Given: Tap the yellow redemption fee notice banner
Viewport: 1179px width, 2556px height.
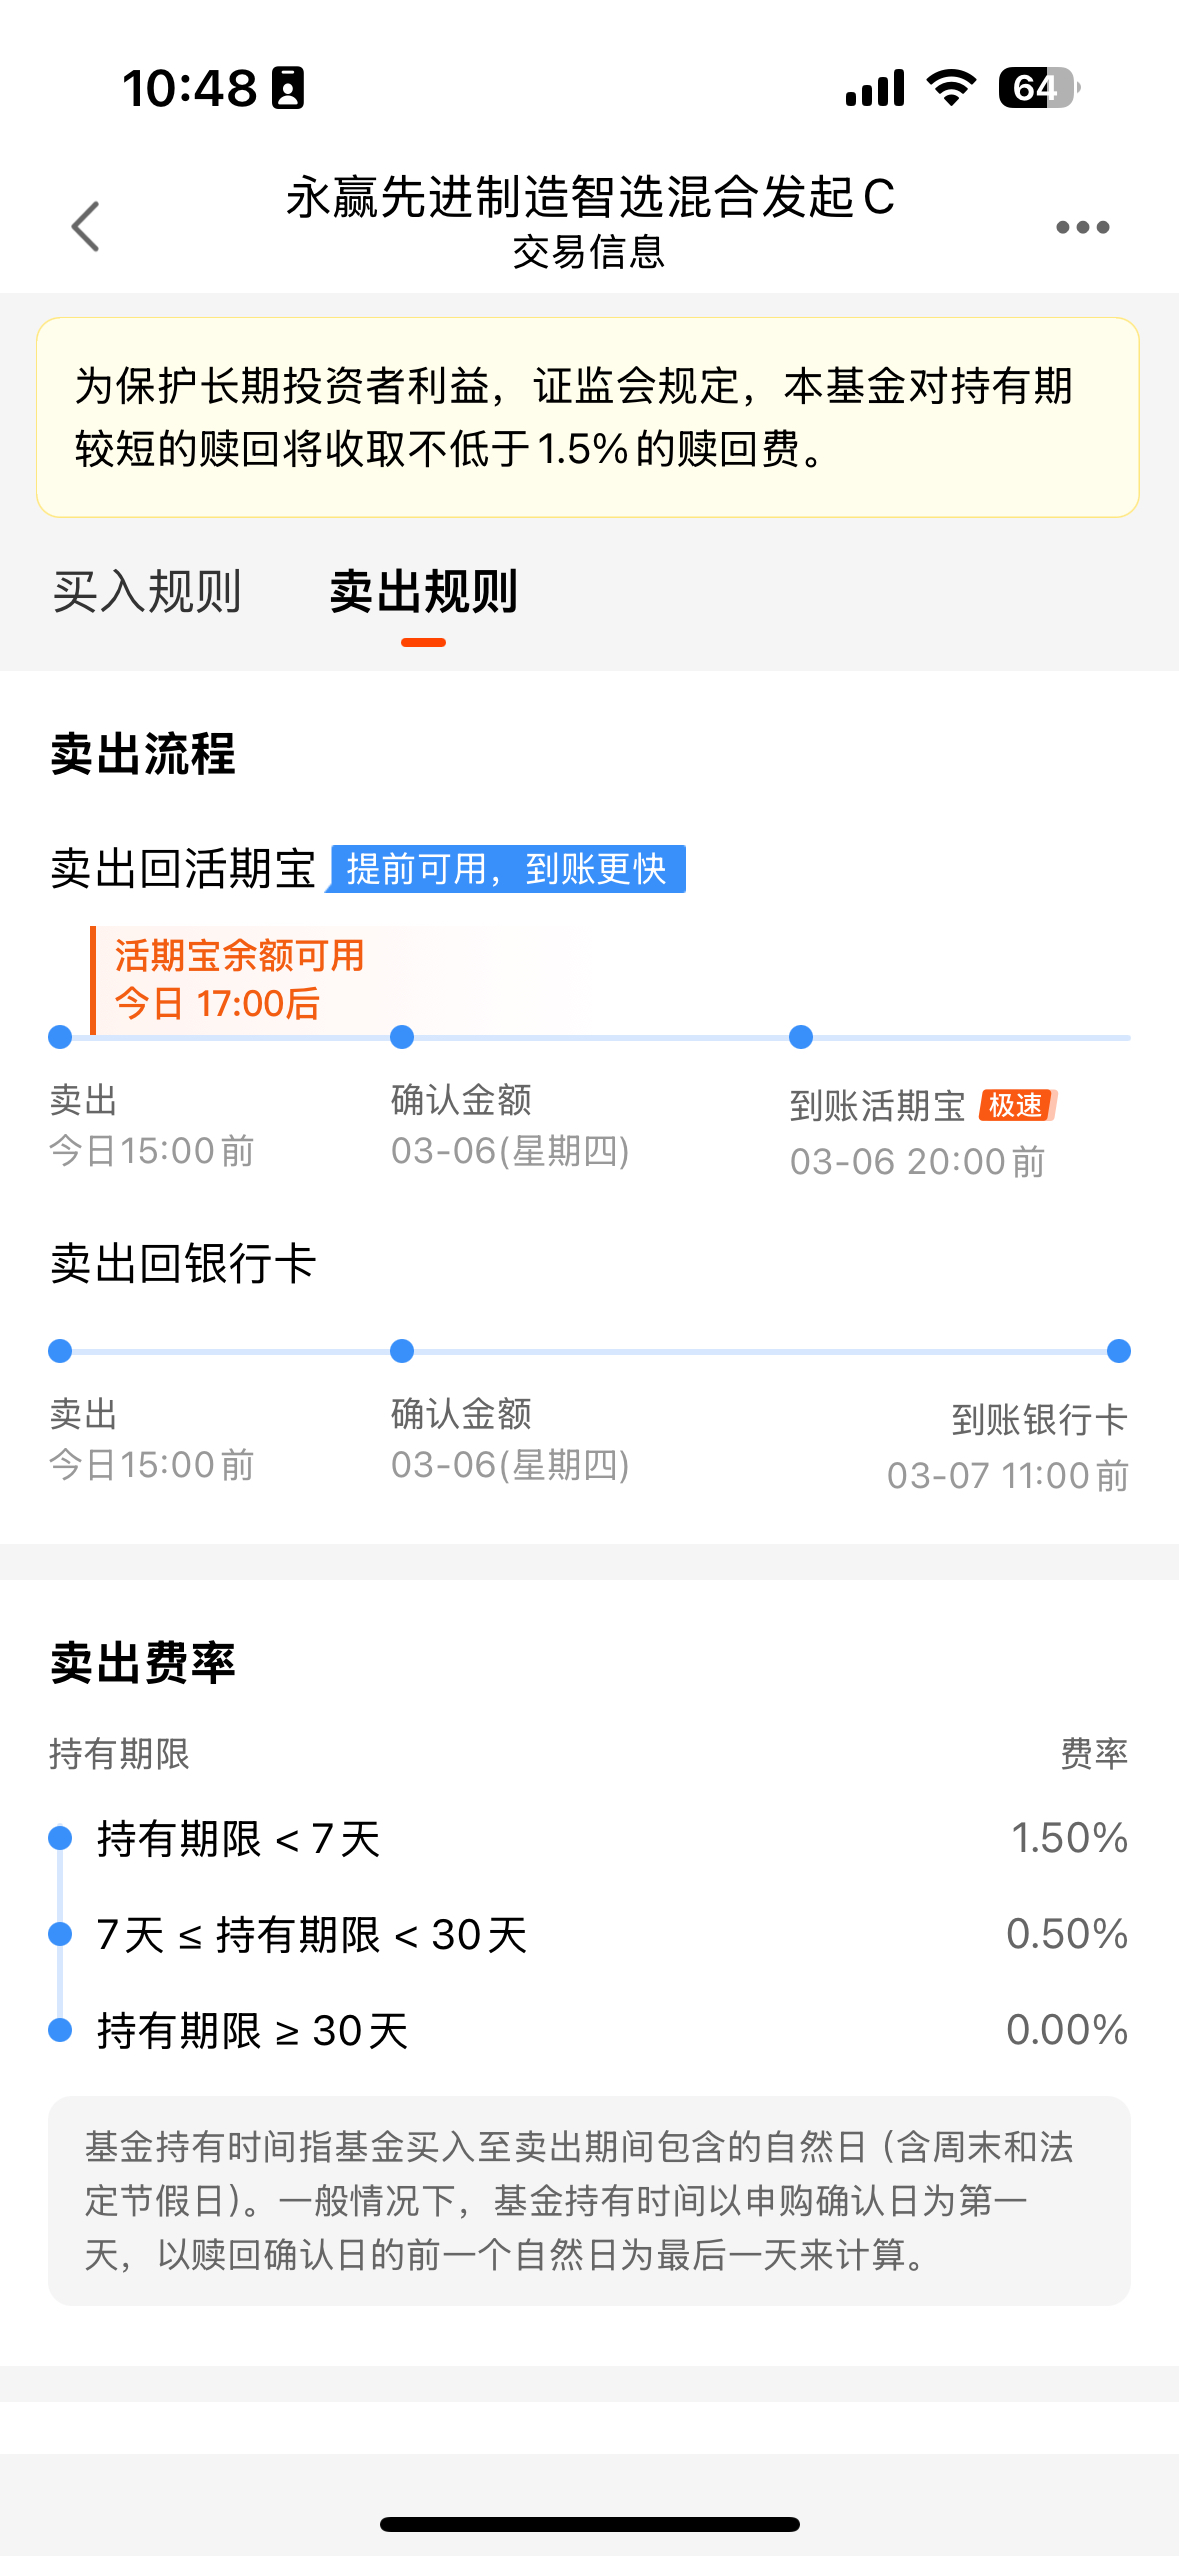Looking at the screenshot, I should [x=588, y=417].
